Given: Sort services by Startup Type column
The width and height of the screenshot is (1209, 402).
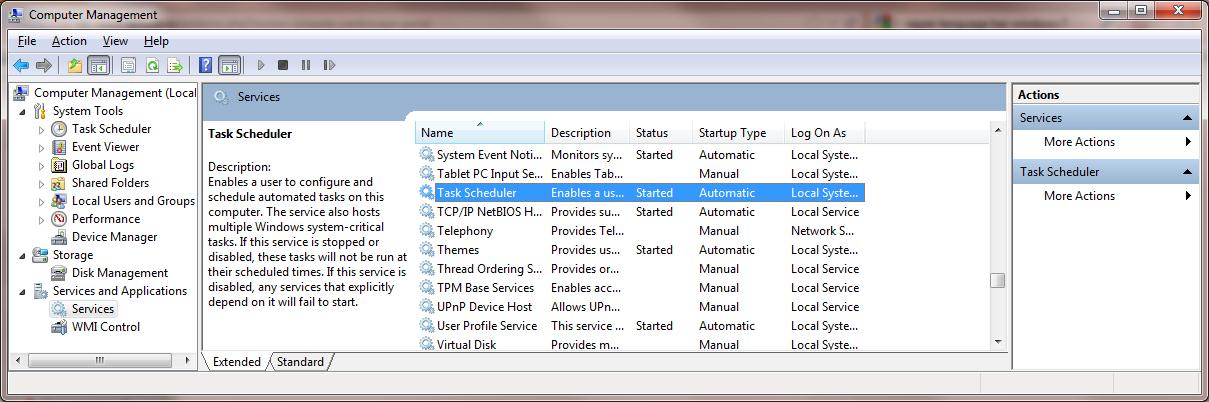Looking at the screenshot, I should (x=732, y=133).
